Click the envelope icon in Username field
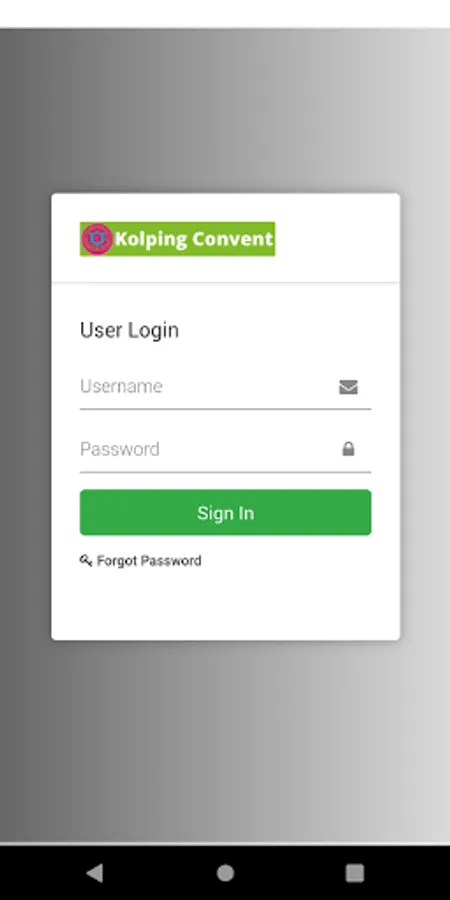This screenshot has width=450, height=900. tap(348, 387)
